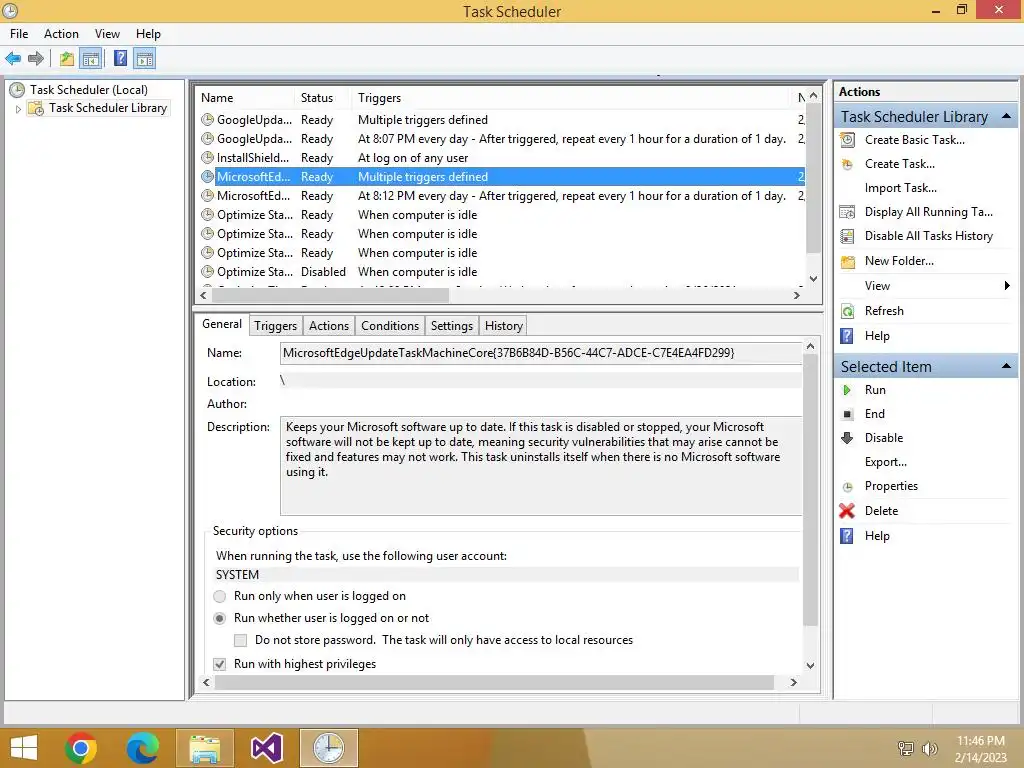
Task: Open the View submenu arrow in Actions
Action: pyautogui.click(x=1006, y=285)
